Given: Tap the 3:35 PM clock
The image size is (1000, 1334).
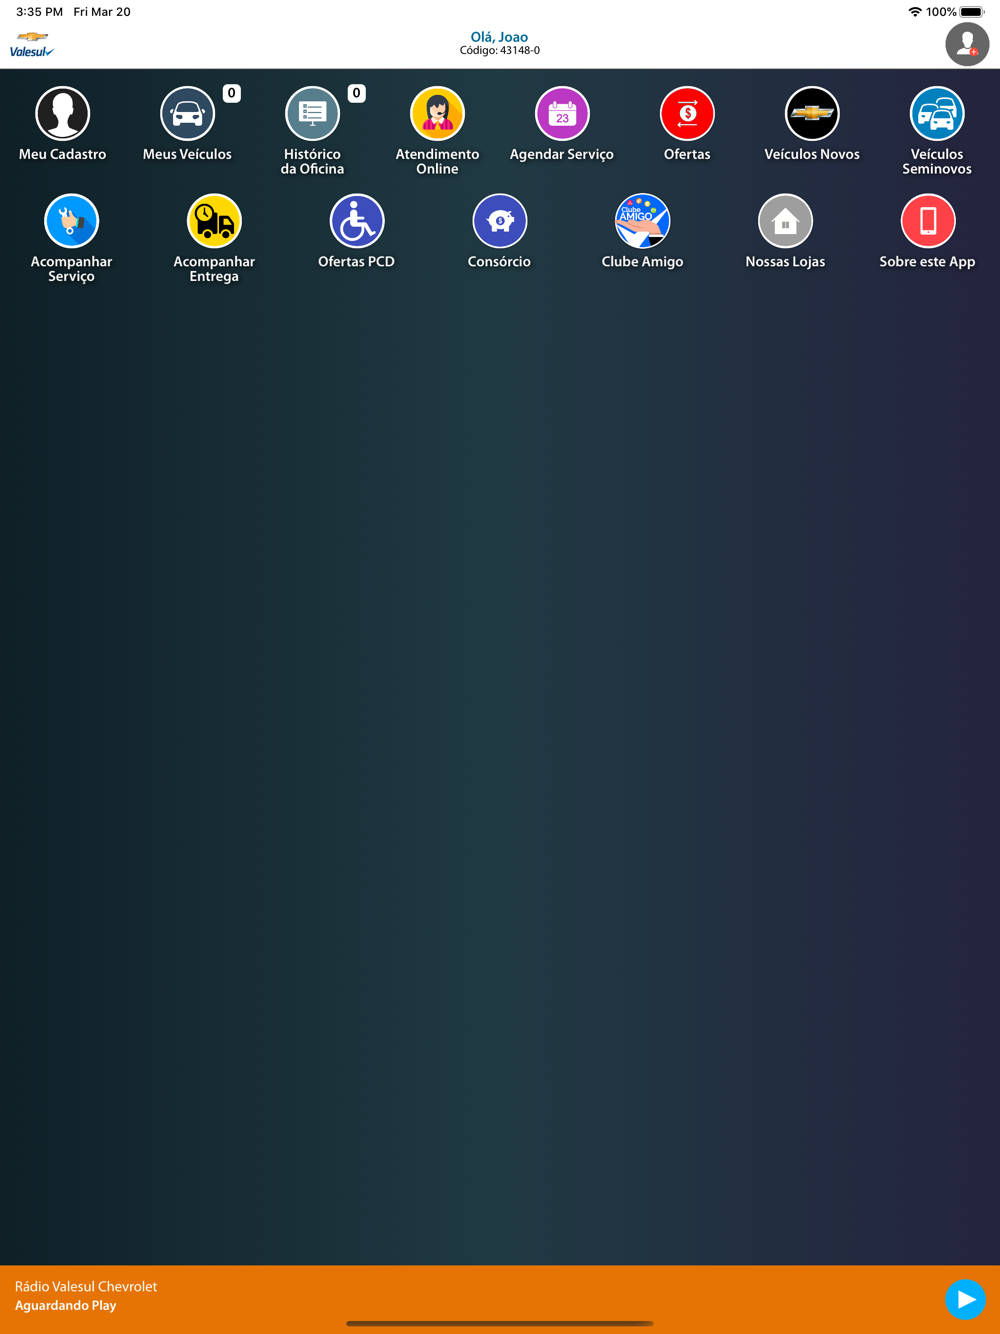Looking at the screenshot, I should (39, 12).
